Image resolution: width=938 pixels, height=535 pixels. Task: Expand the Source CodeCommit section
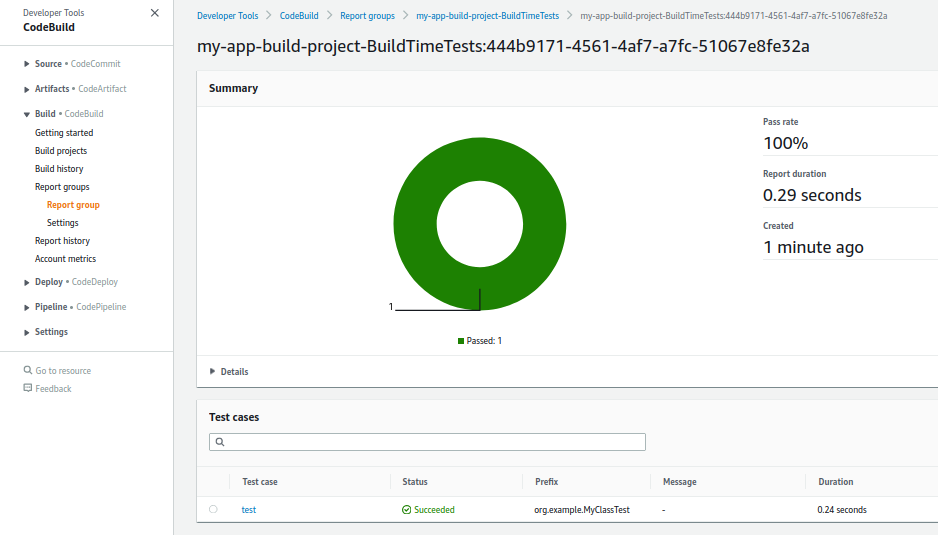(x=27, y=64)
